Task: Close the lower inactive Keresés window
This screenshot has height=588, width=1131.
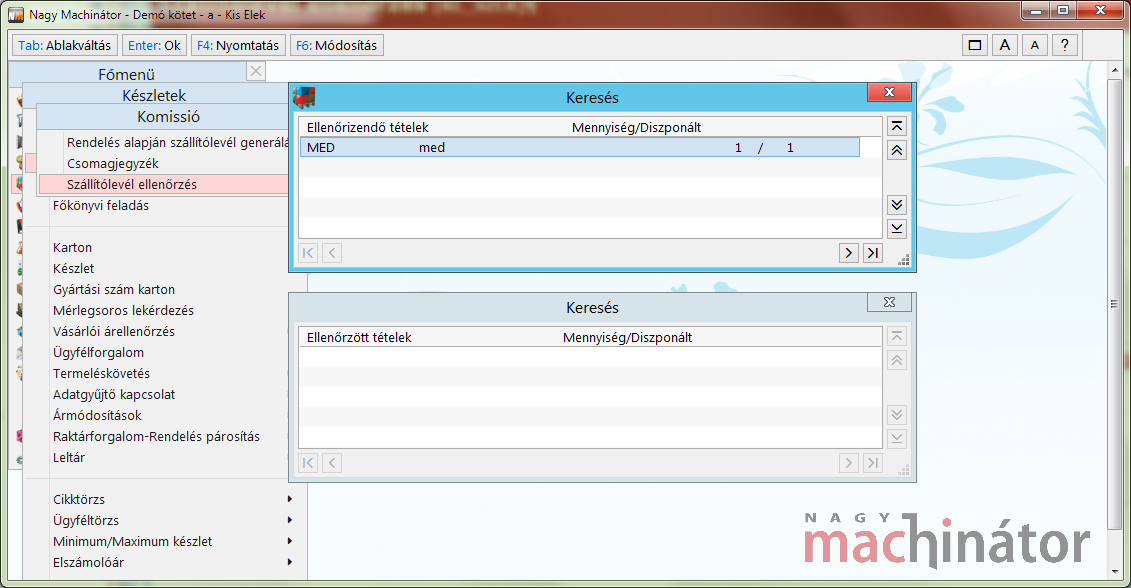Action: (x=889, y=302)
